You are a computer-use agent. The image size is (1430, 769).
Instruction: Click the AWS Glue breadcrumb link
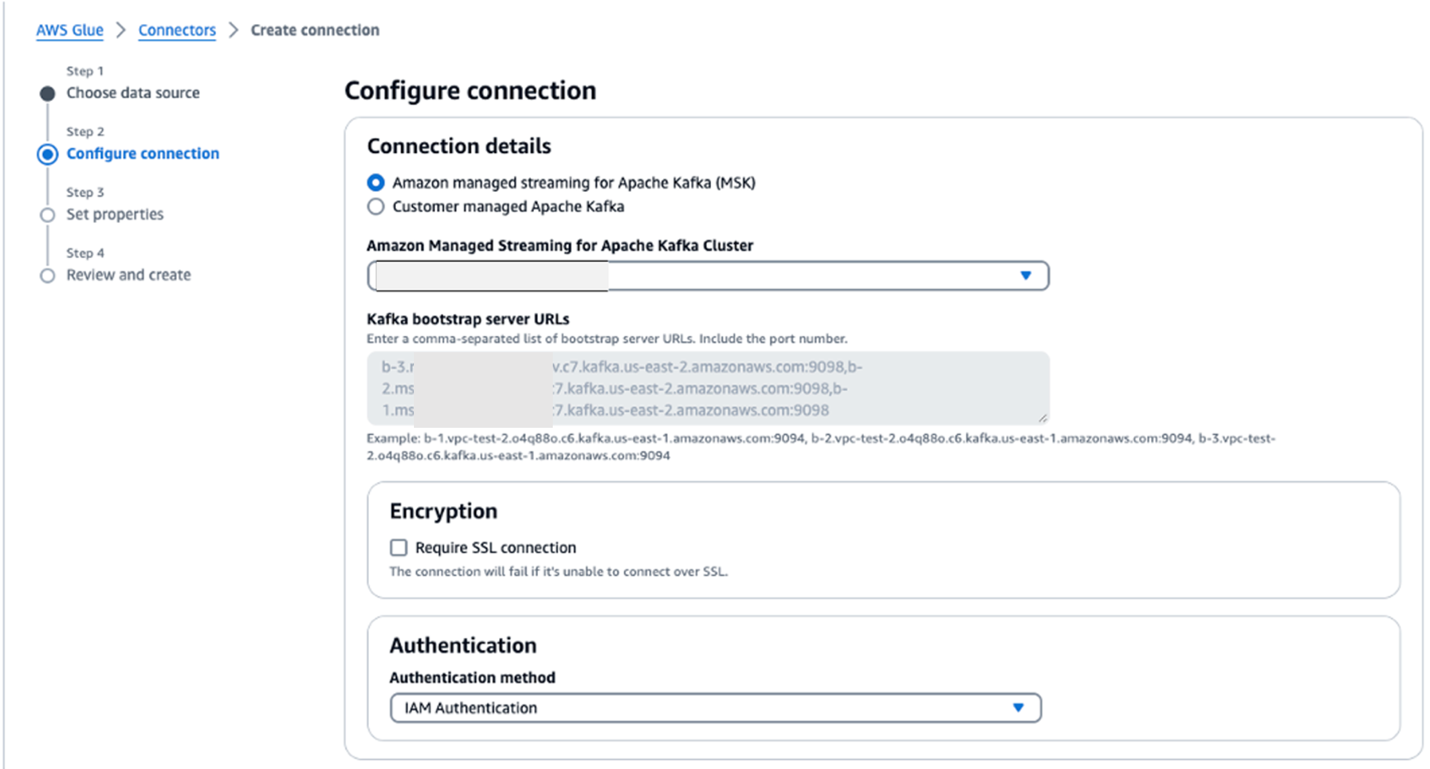click(x=70, y=30)
